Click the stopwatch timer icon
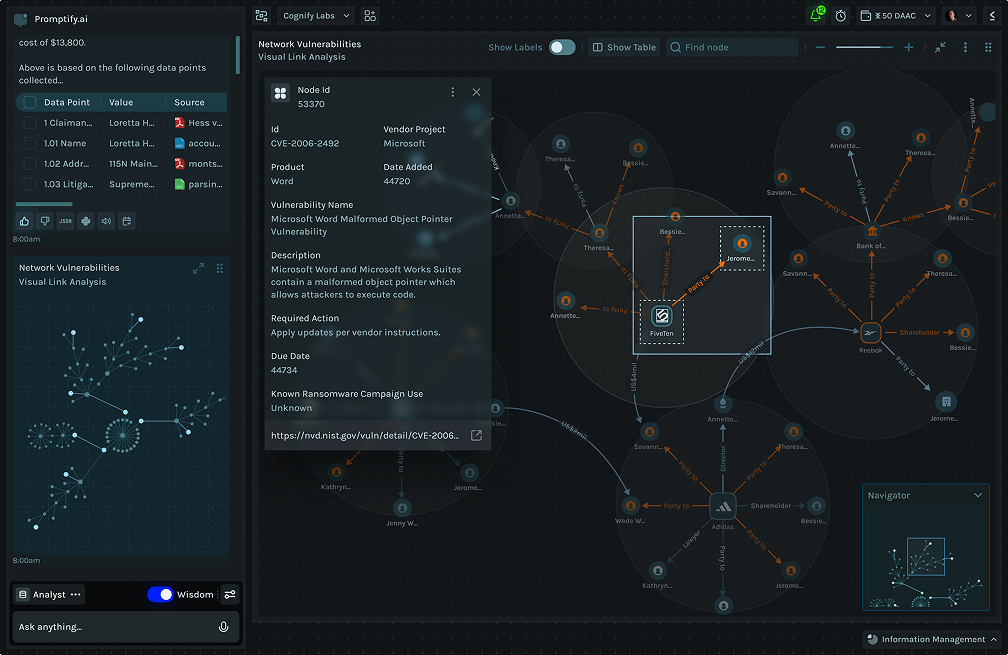Screen dimensions: 1008x655 coord(841,16)
